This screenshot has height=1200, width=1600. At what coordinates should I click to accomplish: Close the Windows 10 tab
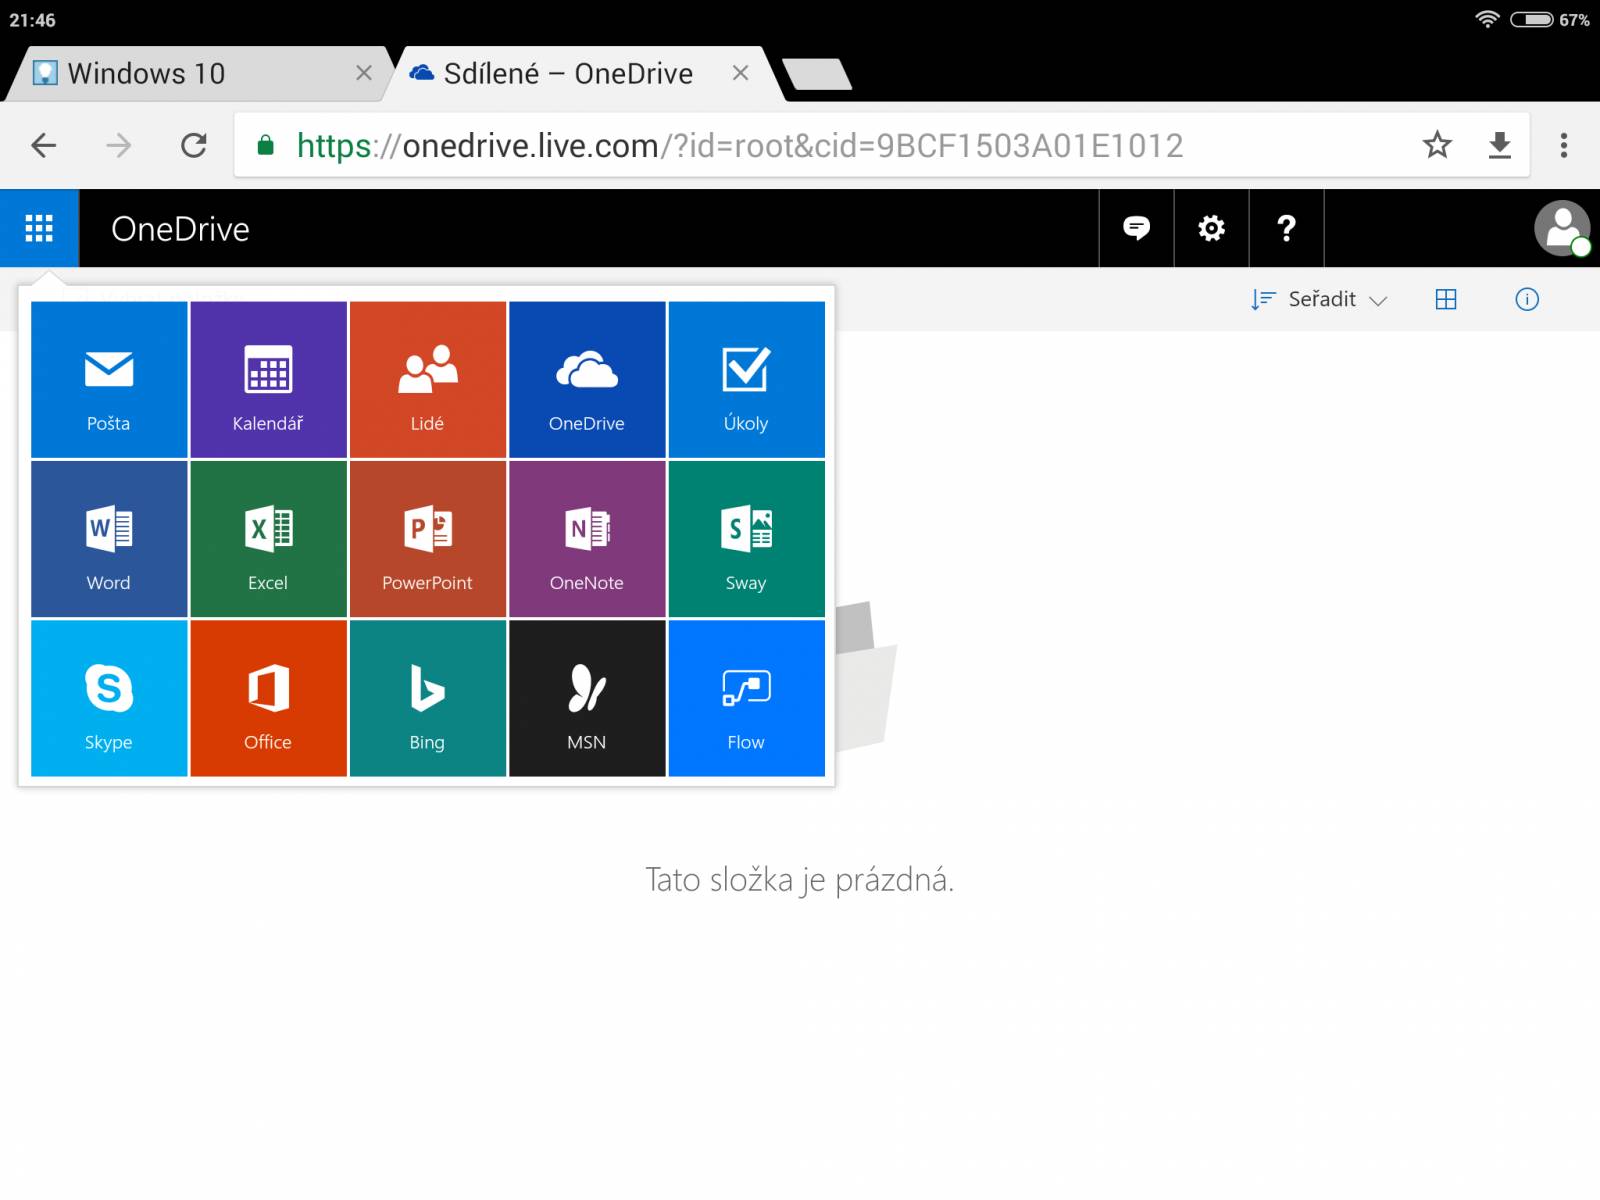(364, 73)
